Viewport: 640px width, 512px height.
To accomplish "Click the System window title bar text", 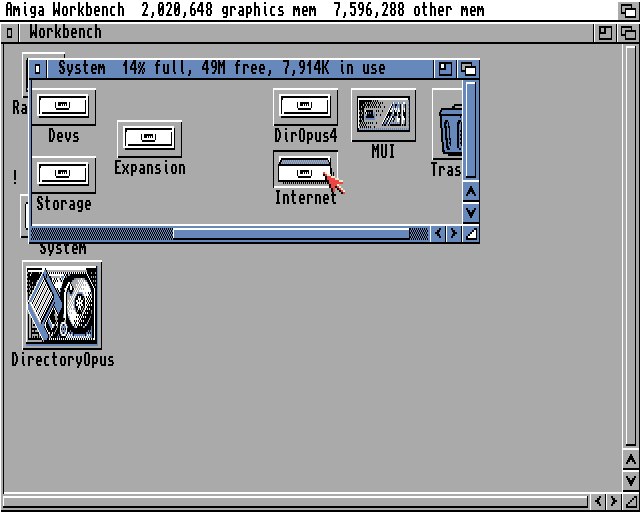I will point(222,68).
